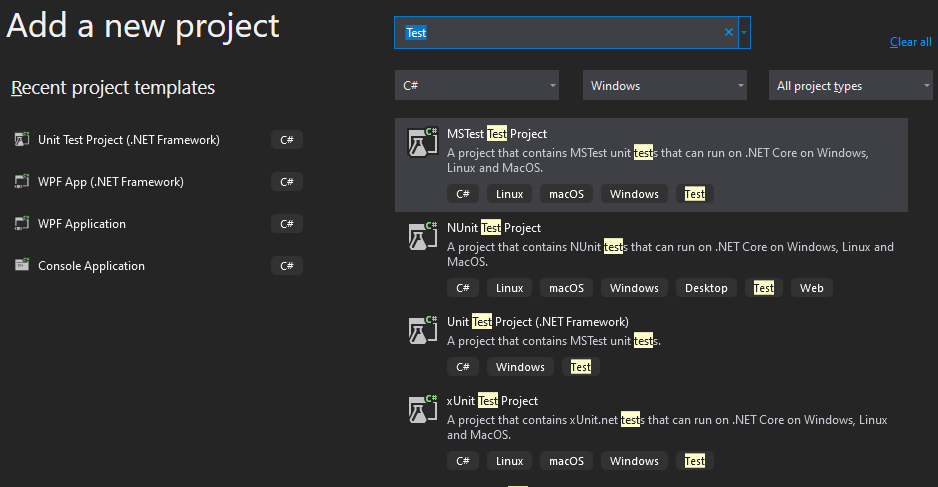Click the macOS tag under NUnit Test Project
This screenshot has width=938, height=487.
pyautogui.click(x=567, y=288)
